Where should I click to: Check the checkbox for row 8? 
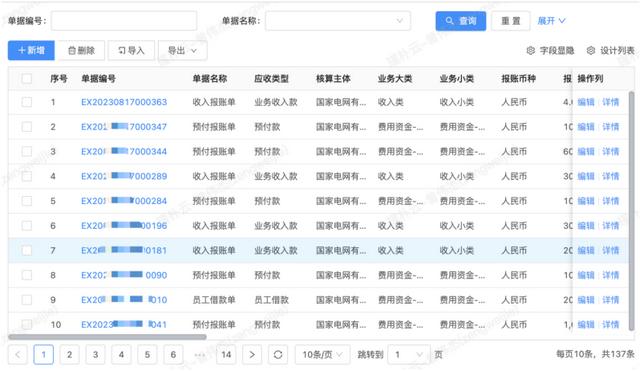pyautogui.click(x=27, y=275)
